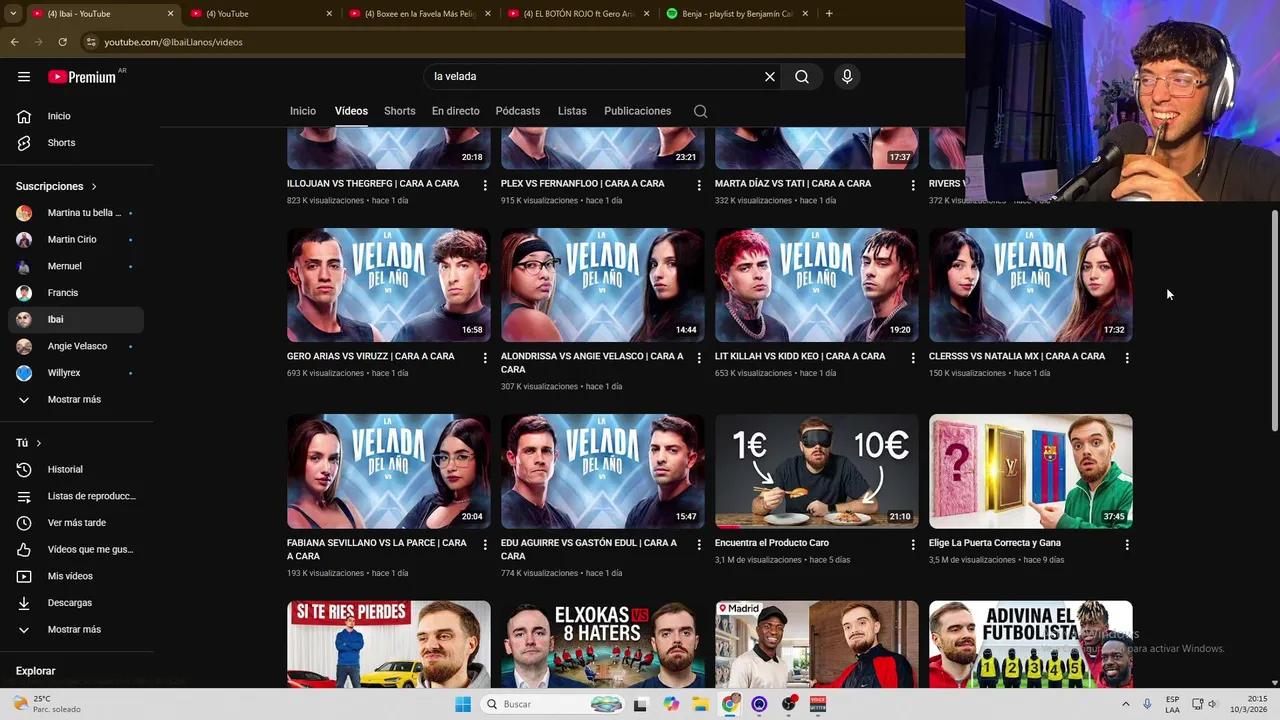
Task: Open Lit Killah vs Kidd Keo thumbnail
Action: click(x=817, y=285)
